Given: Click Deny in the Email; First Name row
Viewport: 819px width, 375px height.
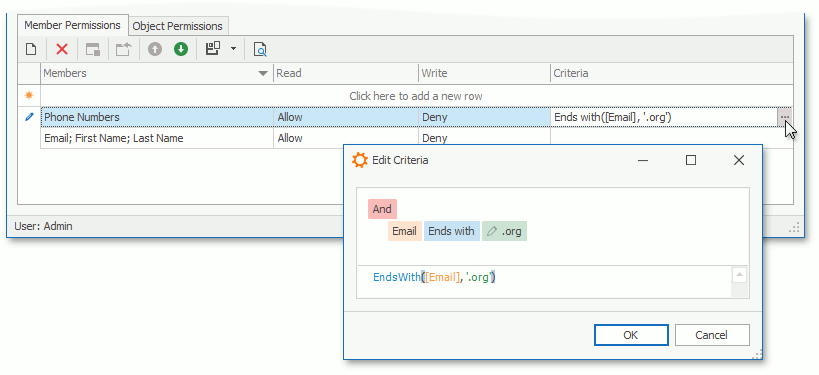Looking at the screenshot, I should (484, 138).
